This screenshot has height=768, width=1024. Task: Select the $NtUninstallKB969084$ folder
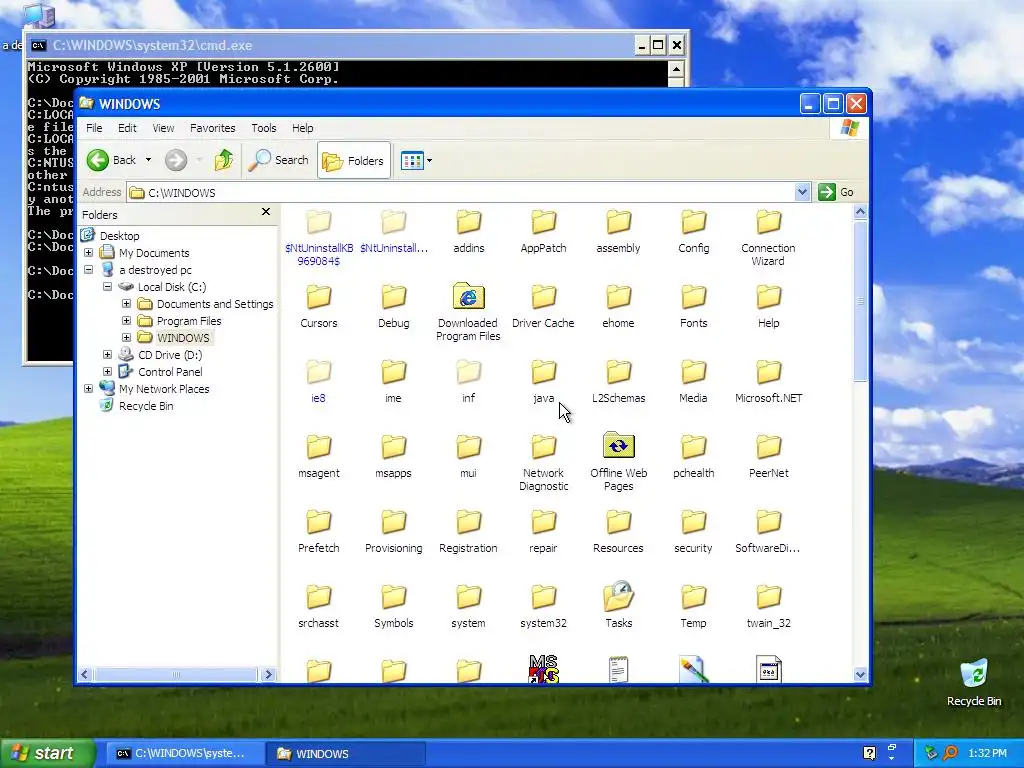click(x=319, y=236)
